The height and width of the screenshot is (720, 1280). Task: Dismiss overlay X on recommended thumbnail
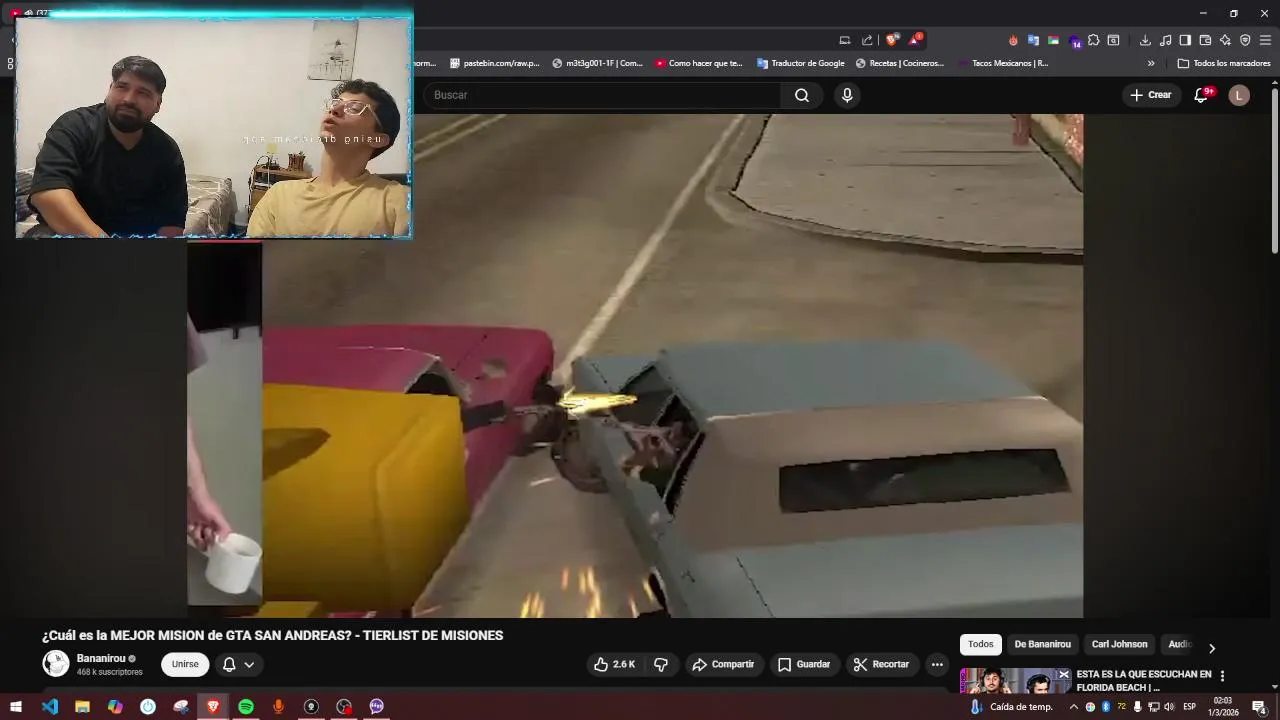pyautogui.click(x=1063, y=675)
